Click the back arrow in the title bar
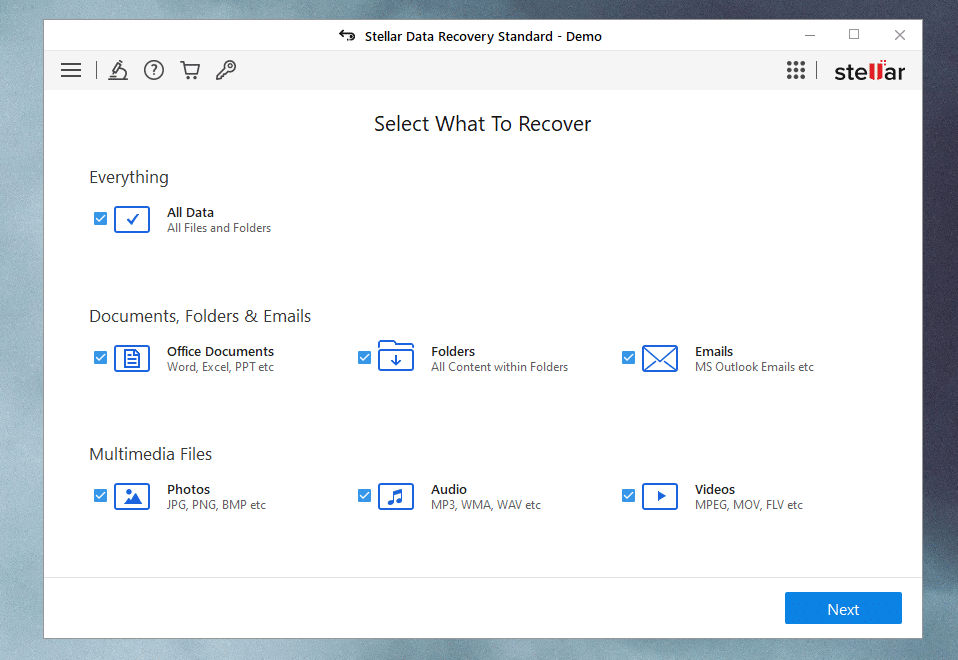 pyautogui.click(x=346, y=35)
